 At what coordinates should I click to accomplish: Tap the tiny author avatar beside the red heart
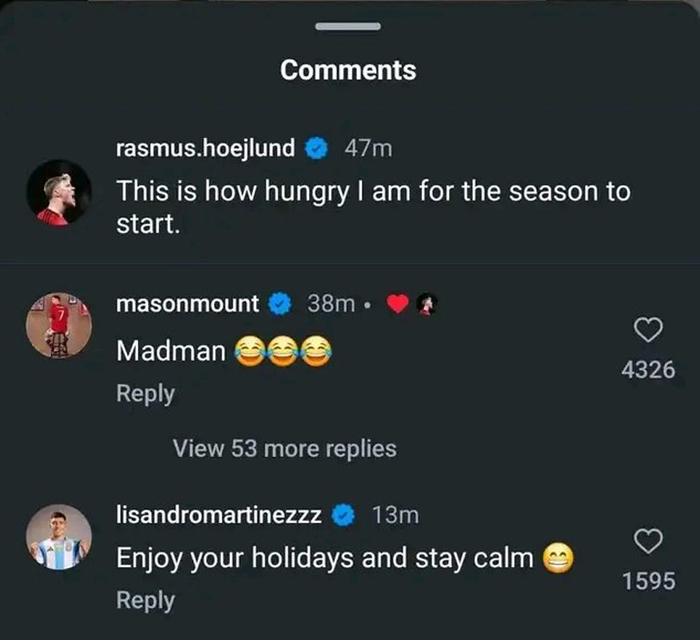coord(425,304)
